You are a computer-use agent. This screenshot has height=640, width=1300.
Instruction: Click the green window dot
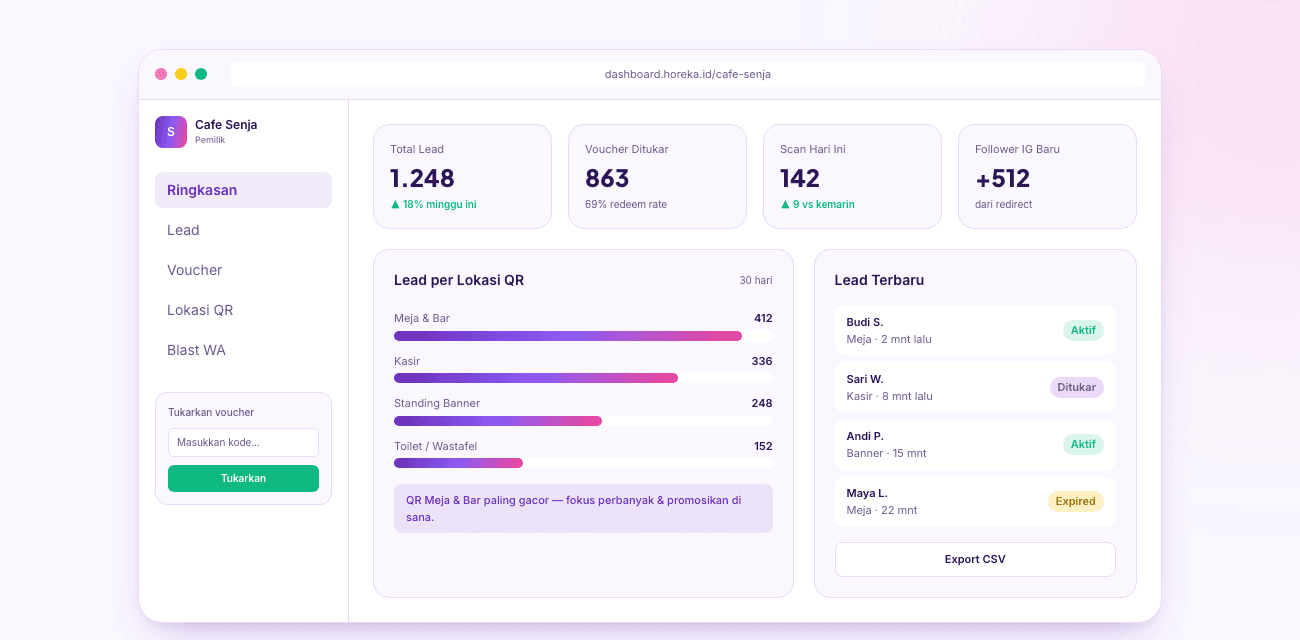pyautogui.click(x=201, y=74)
